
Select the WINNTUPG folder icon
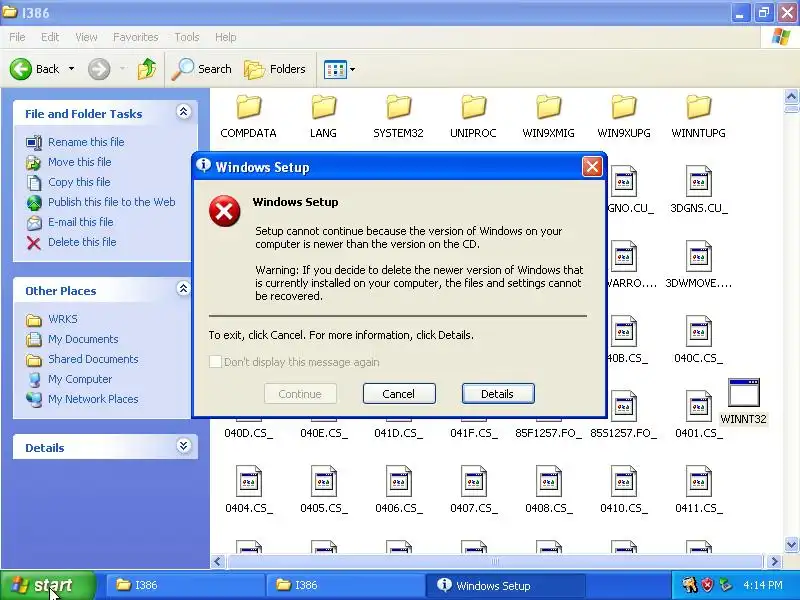click(698, 107)
